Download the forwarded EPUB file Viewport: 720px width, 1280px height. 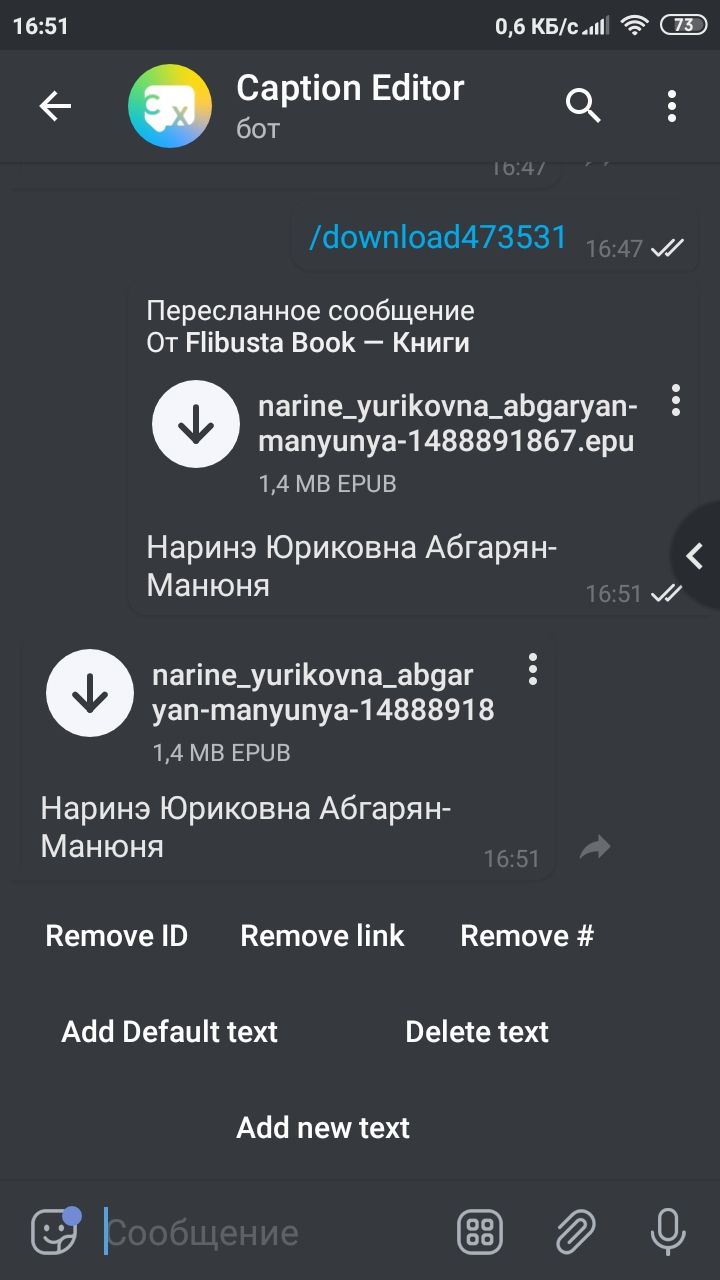pyautogui.click(x=196, y=424)
